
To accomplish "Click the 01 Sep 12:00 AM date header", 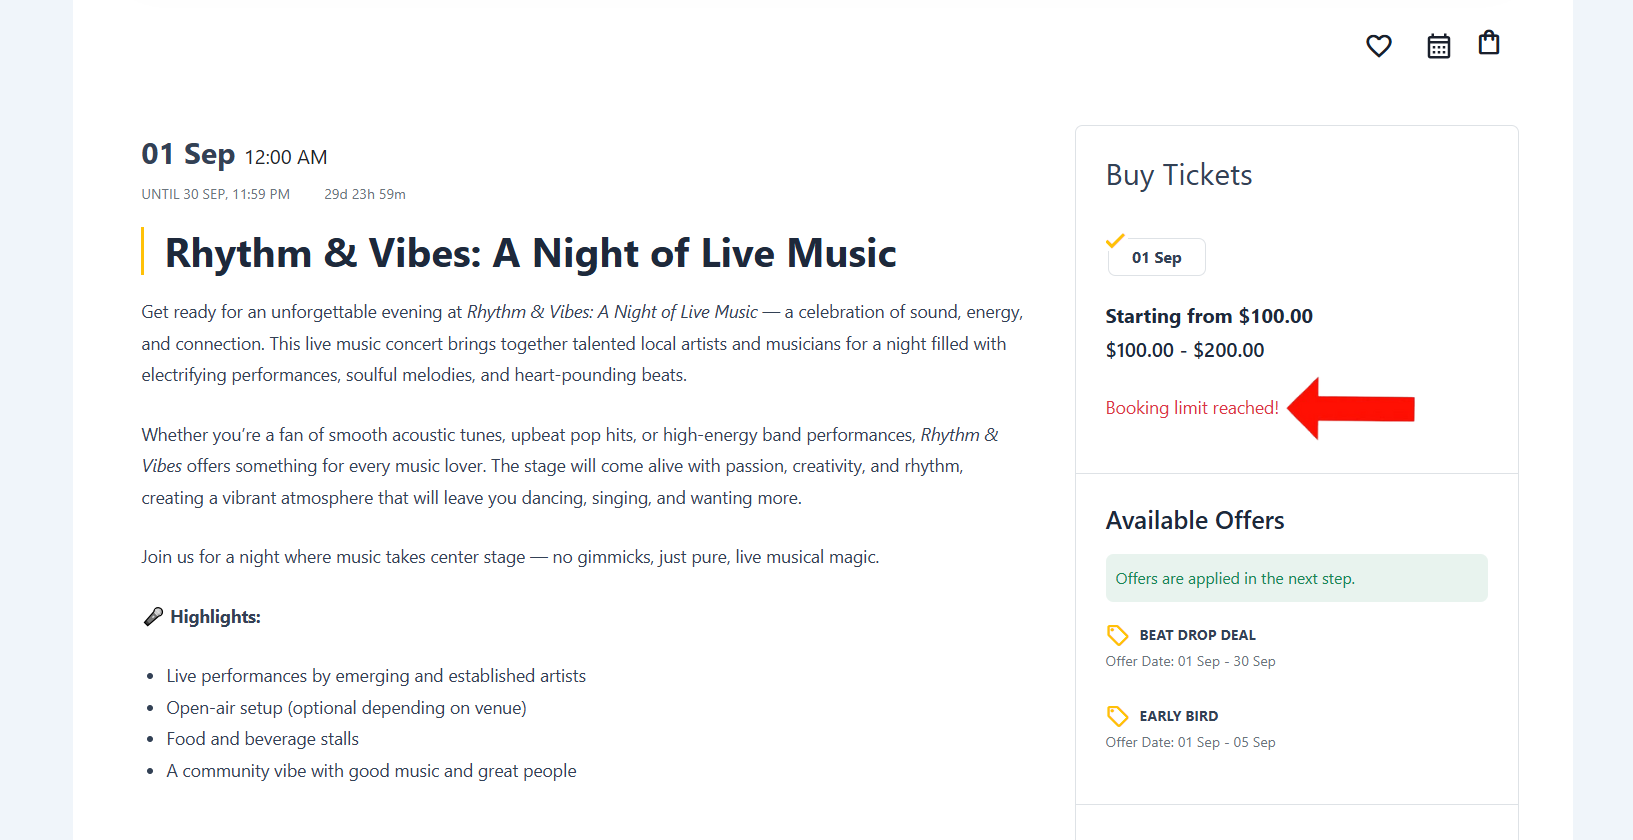I will click(x=234, y=155).
